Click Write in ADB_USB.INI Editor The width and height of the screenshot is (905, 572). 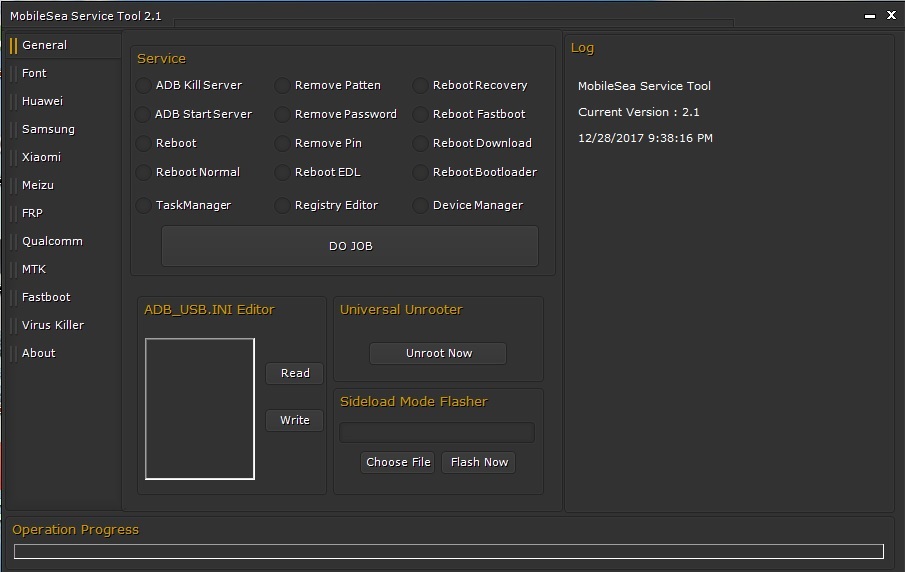click(294, 420)
